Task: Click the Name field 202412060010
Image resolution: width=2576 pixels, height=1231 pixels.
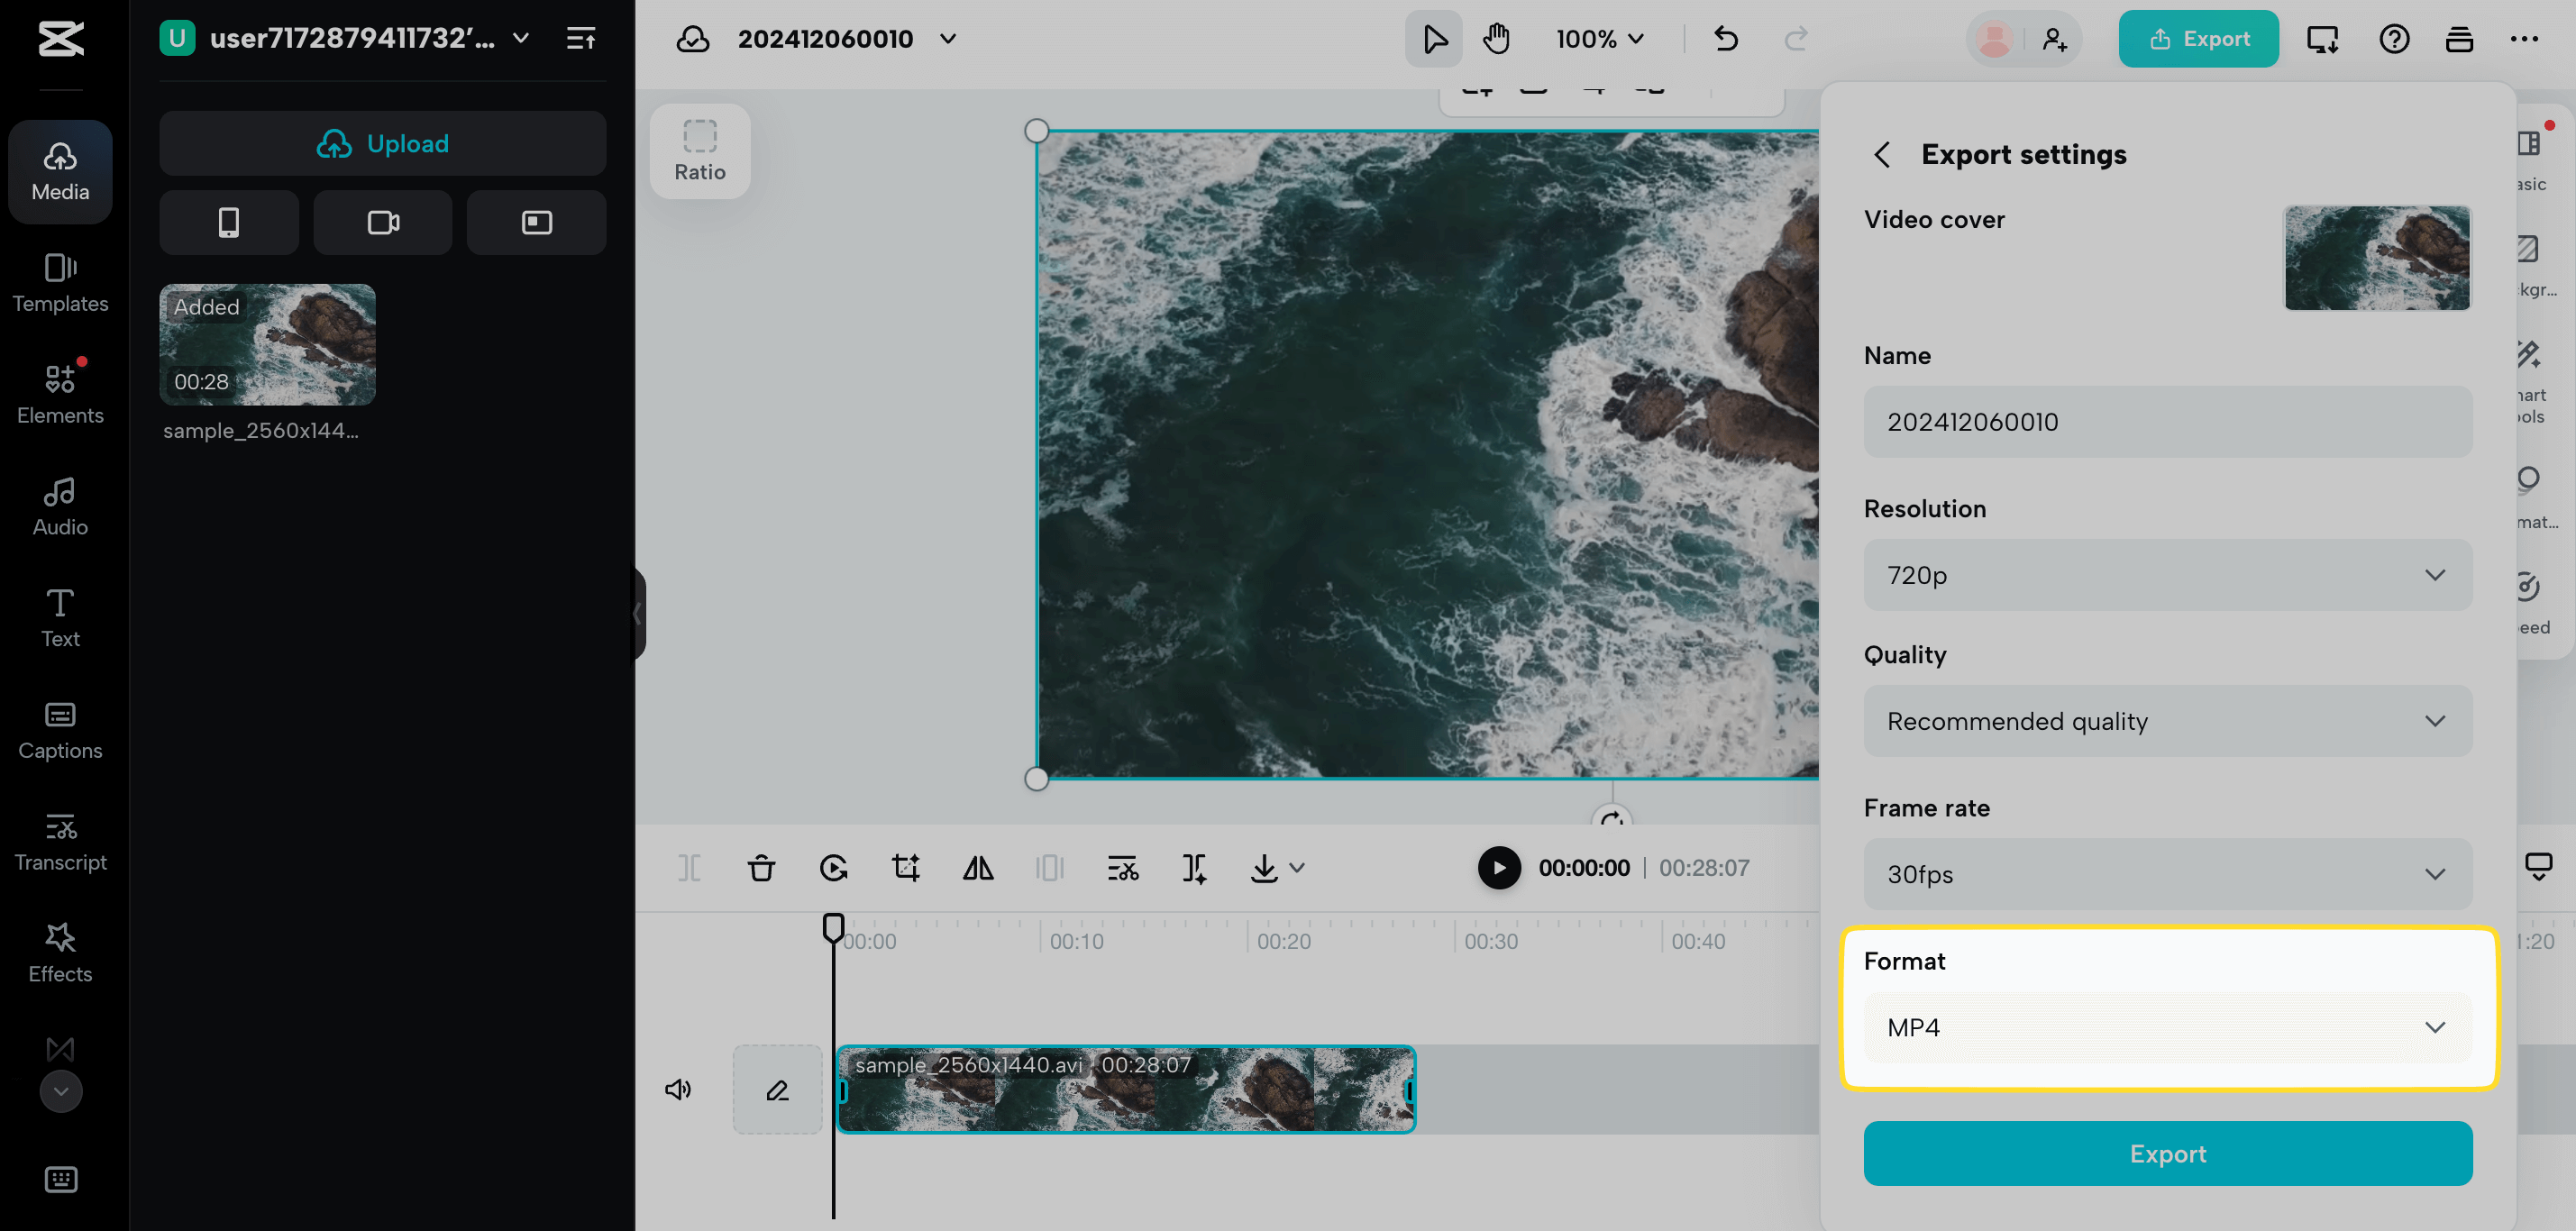Action: click(x=2168, y=422)
